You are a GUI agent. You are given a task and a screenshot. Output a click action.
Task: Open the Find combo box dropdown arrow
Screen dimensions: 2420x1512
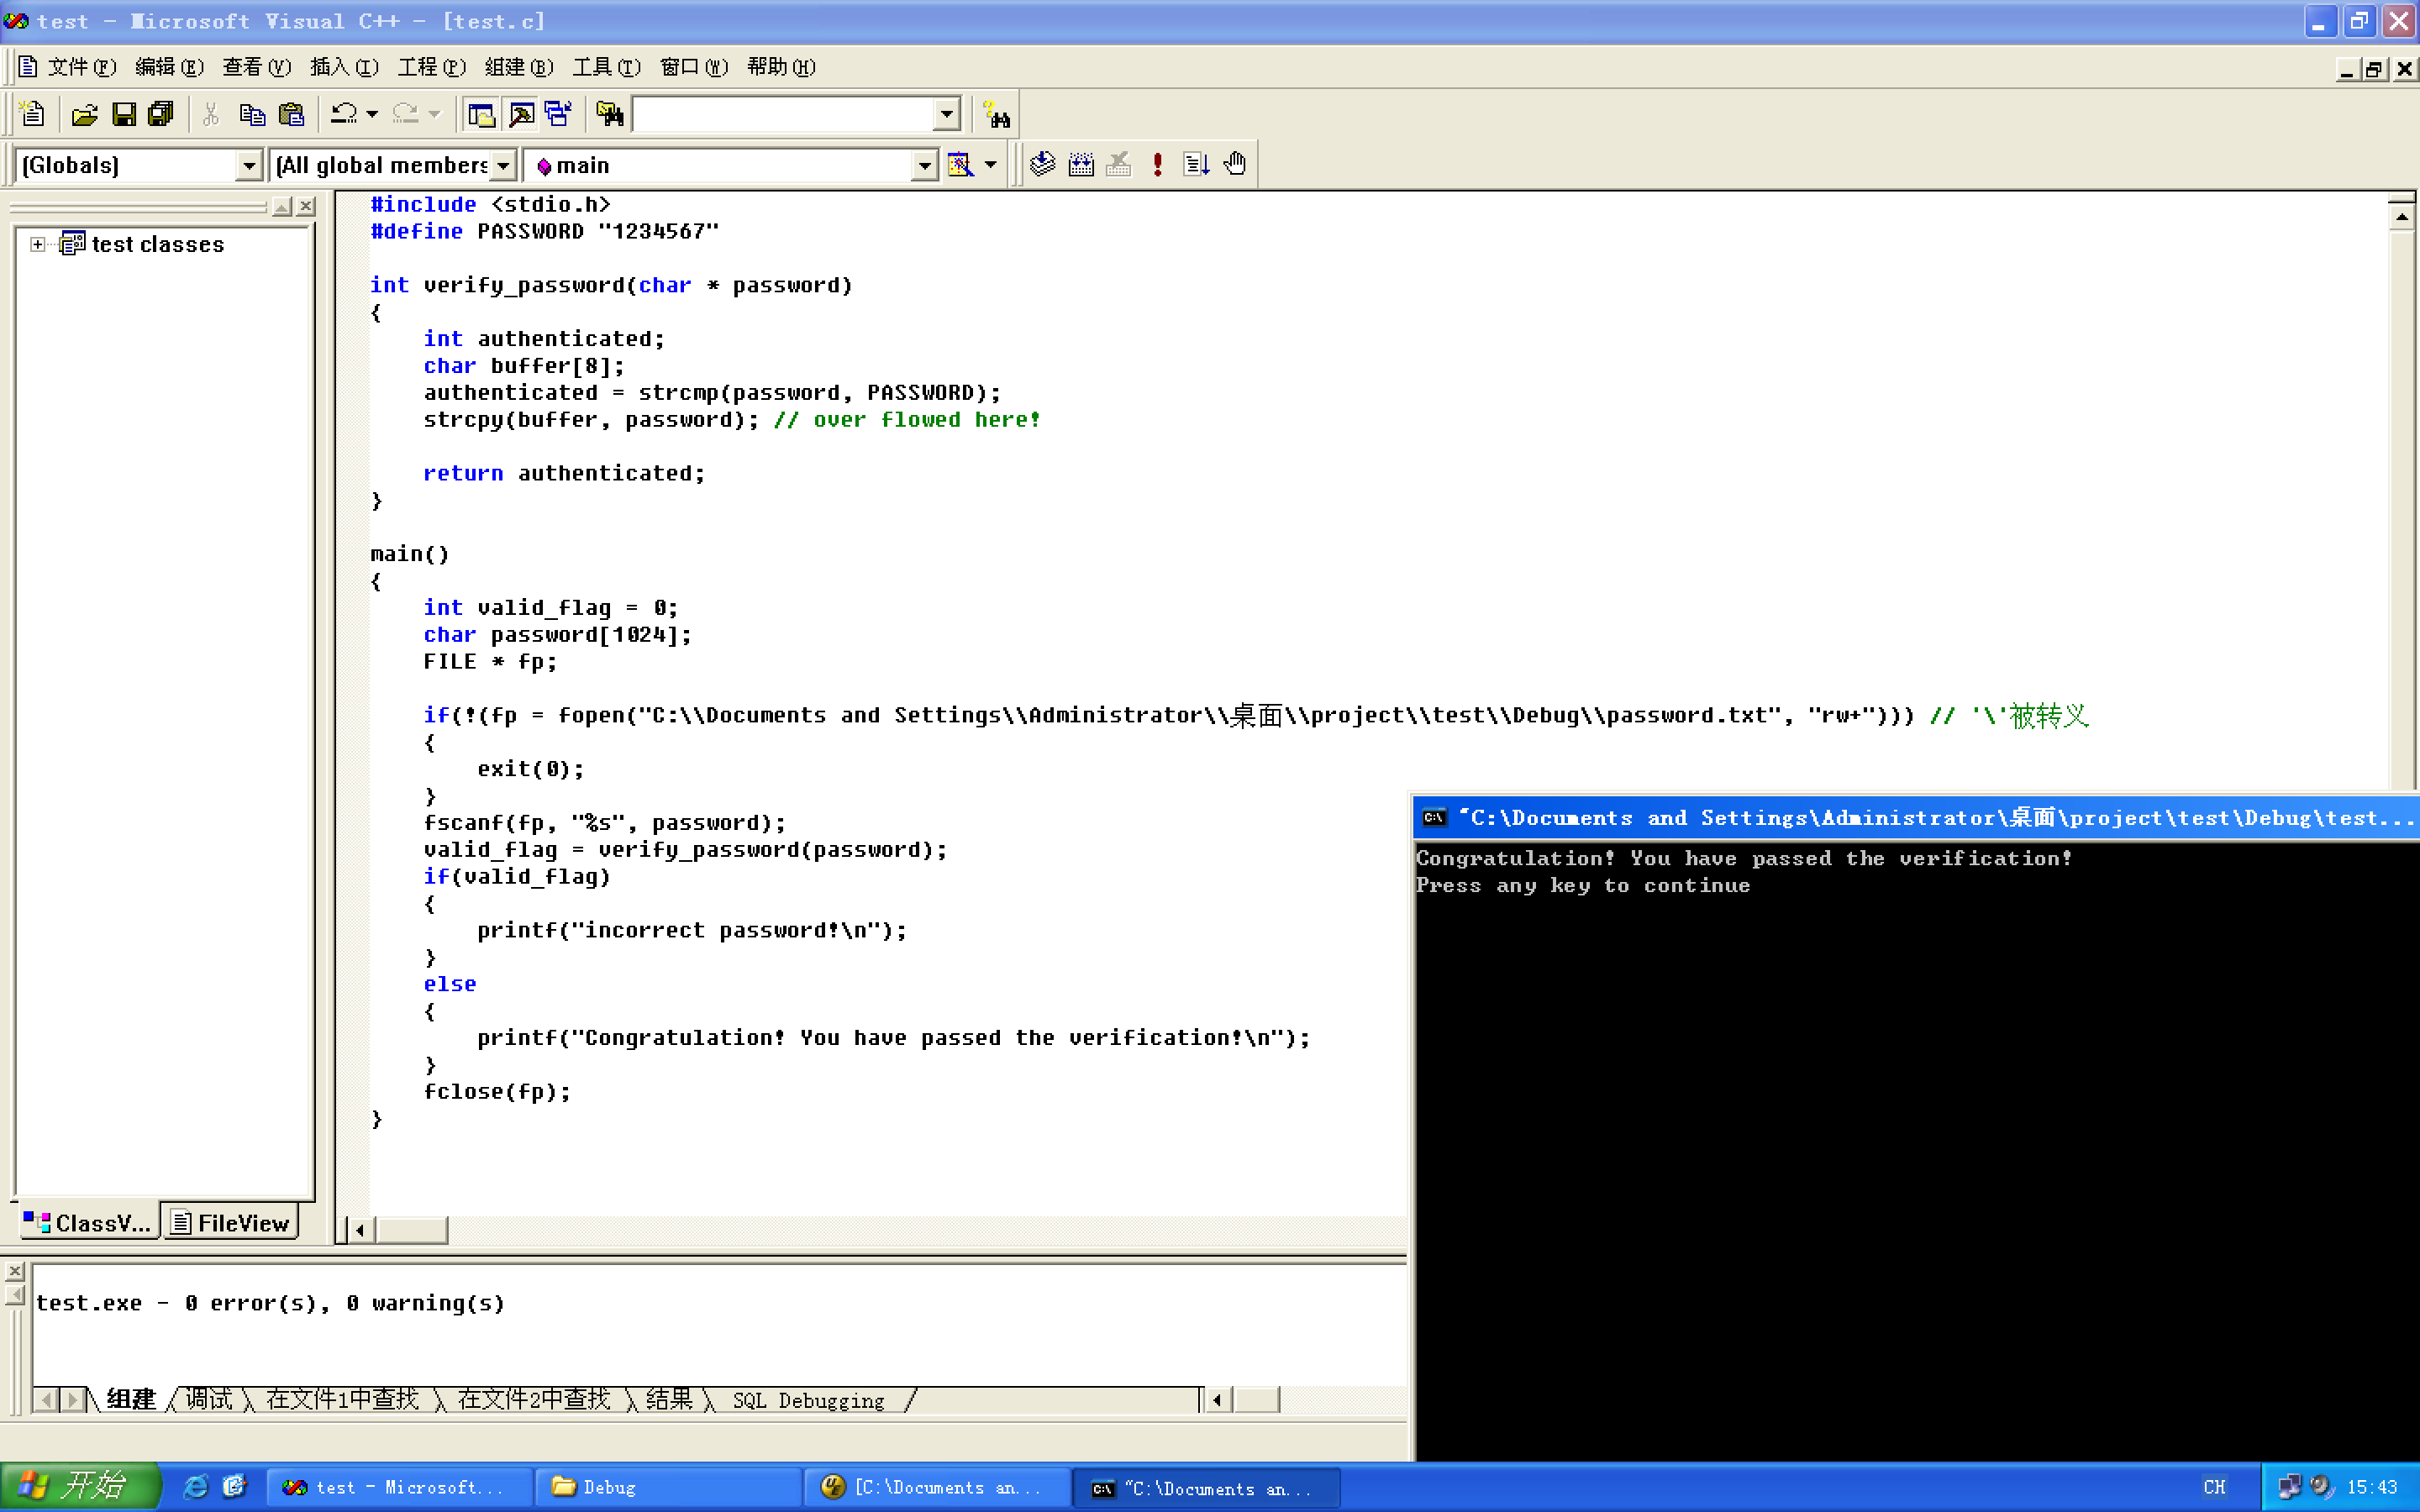click(x=946, y=114)
